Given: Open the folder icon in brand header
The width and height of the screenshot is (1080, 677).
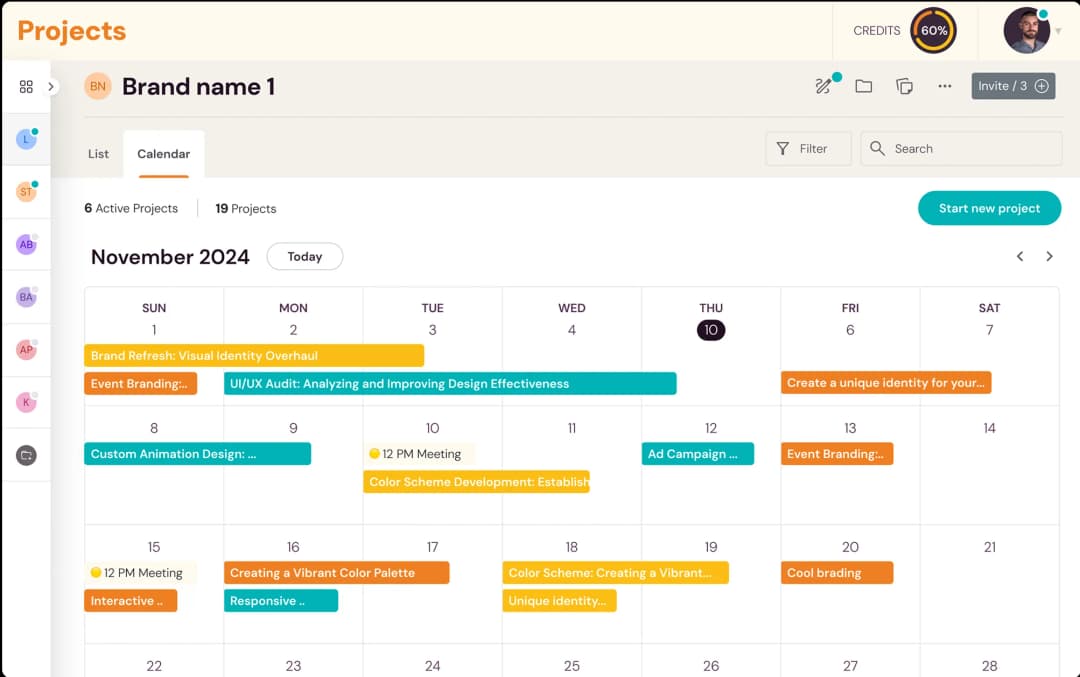Looking at the screenshot, I should (864, 86).
